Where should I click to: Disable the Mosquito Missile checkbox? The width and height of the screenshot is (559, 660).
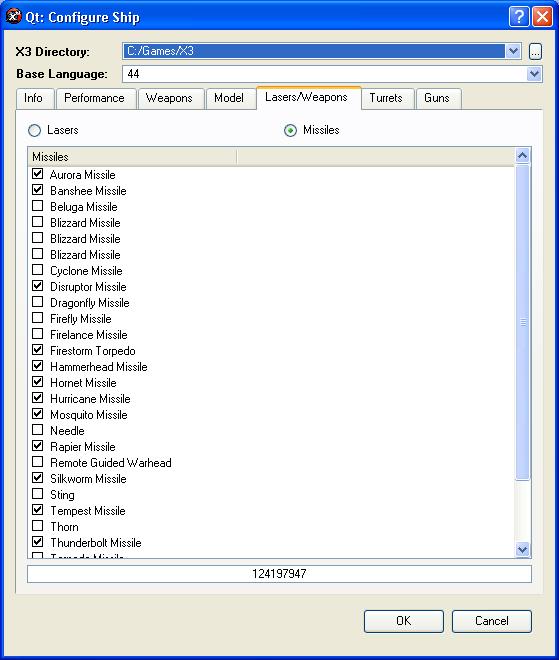click(x=37, y=413)
